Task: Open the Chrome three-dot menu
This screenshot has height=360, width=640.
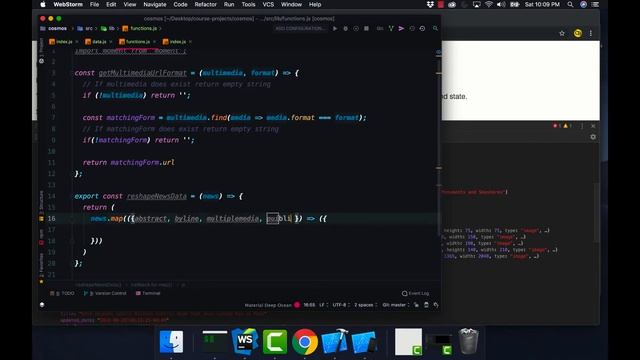Action: coord(591,33)
